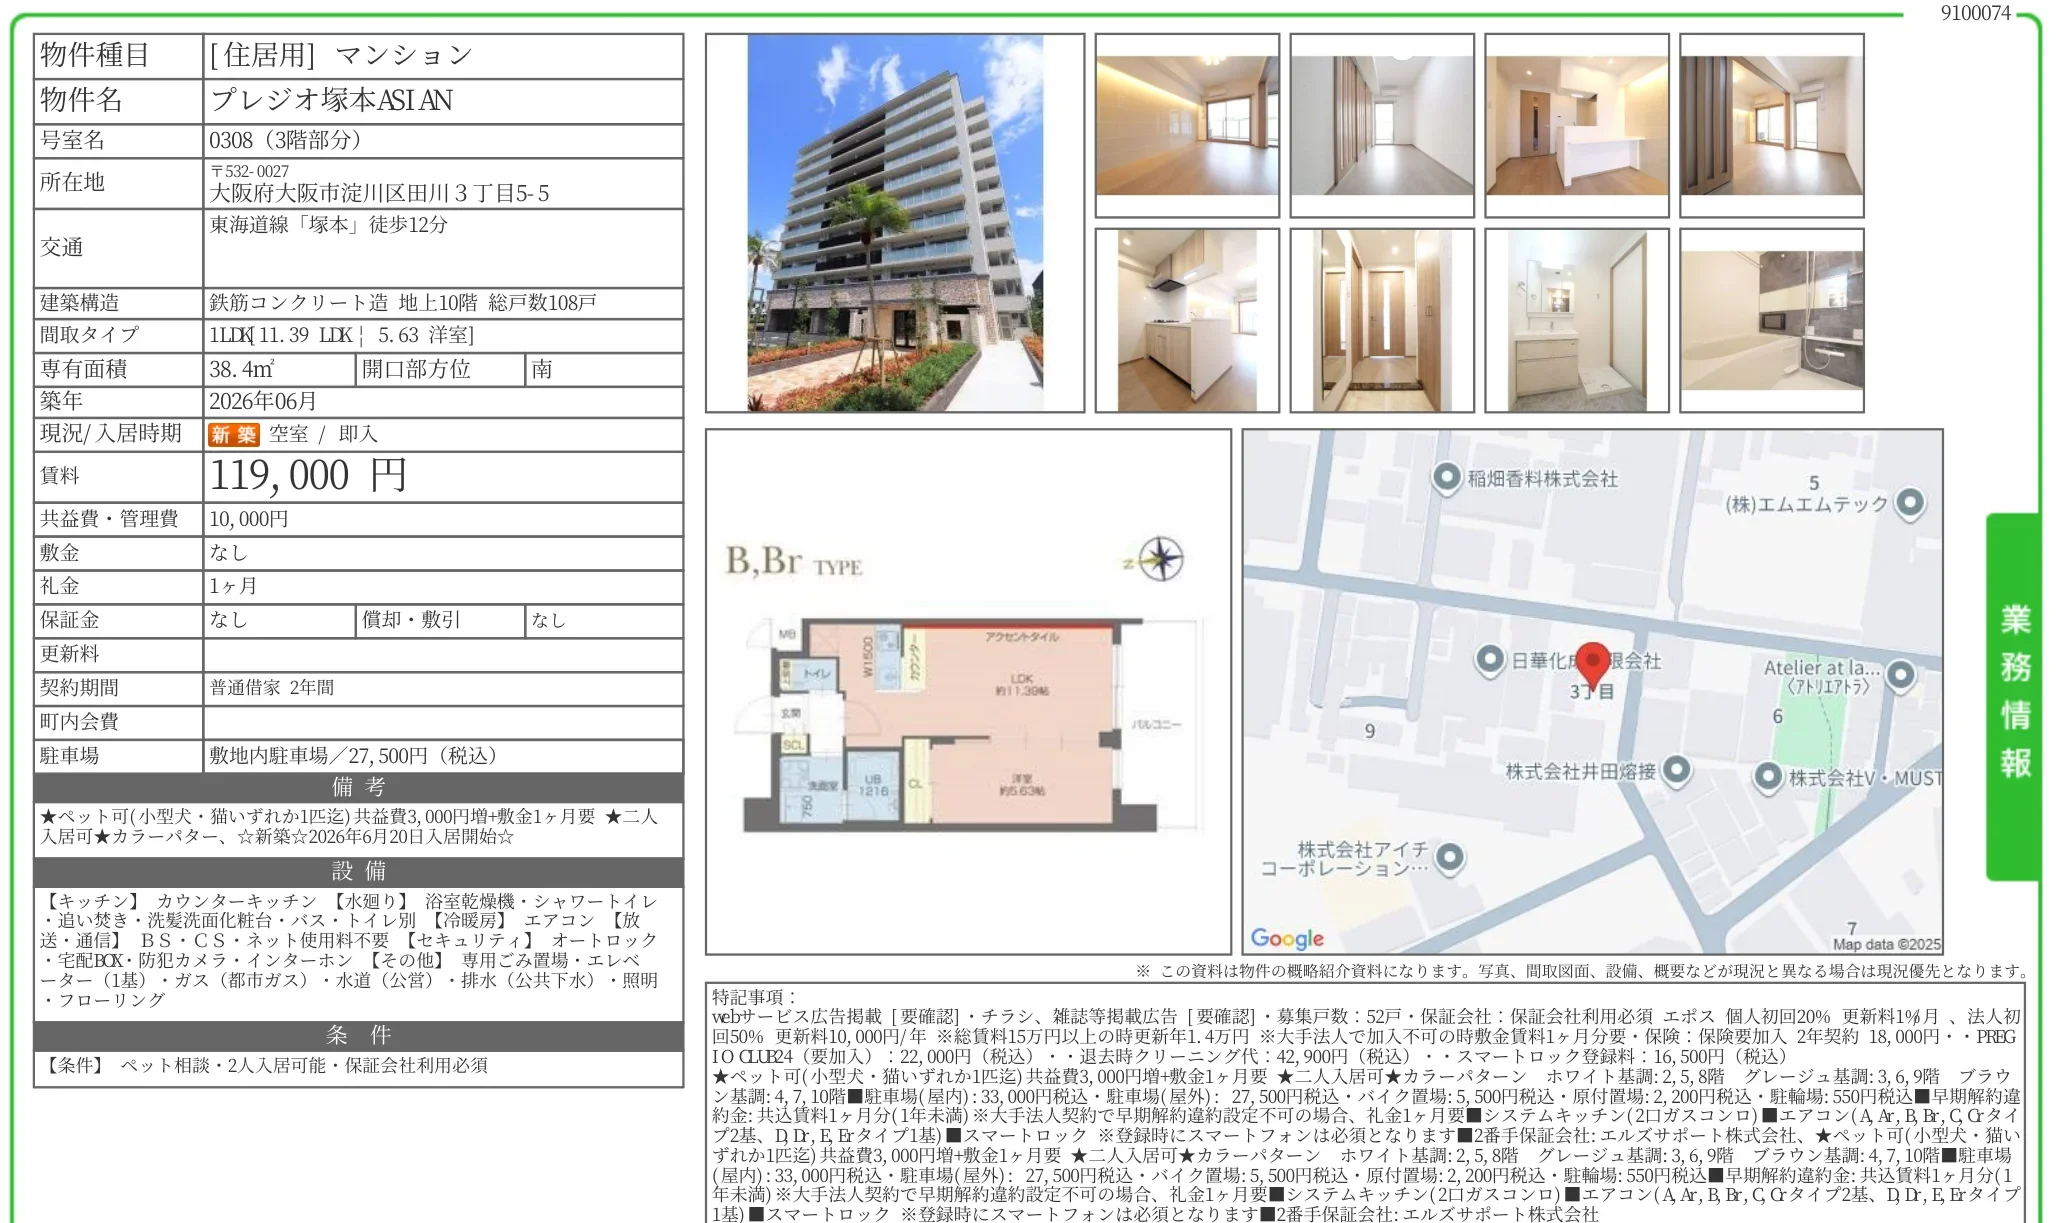Open the kitchen sink and cabinets photo

point(1187,320)
